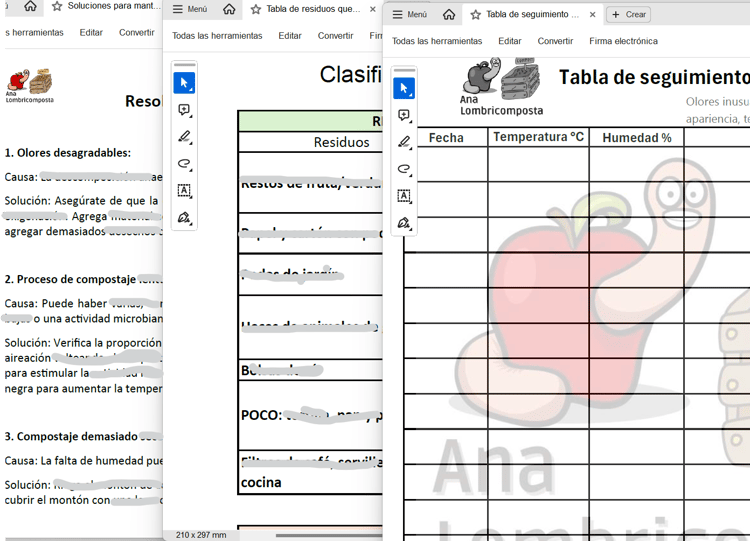This screenshot has width=750, height=541.
Task: Click the Temperatura °C column header
Action: (539, 137)
